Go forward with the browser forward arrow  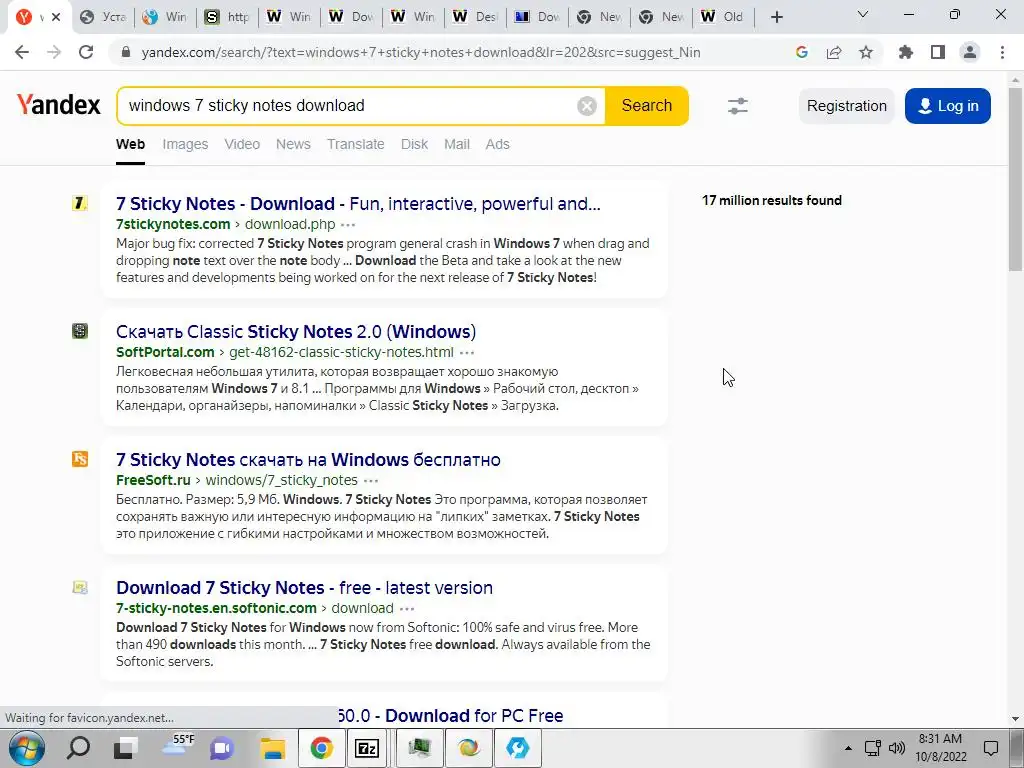point(54,52)
